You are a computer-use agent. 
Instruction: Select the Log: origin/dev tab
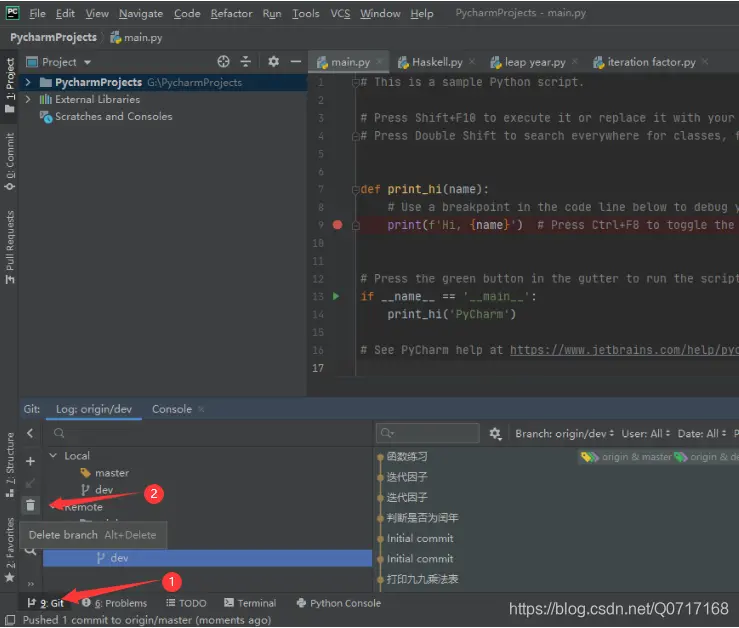coord(94,409)
